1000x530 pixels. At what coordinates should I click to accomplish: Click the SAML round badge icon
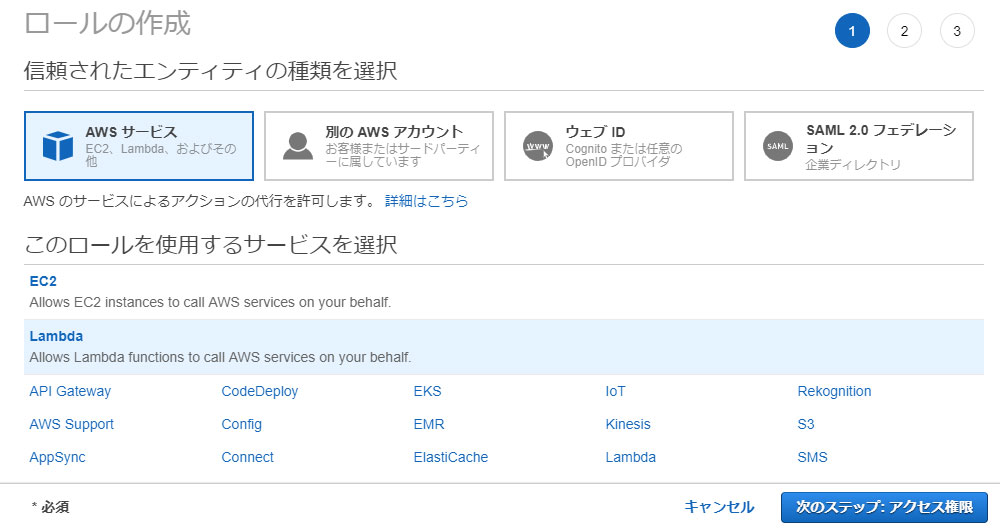pyautogui.click(x=777, y=146)
